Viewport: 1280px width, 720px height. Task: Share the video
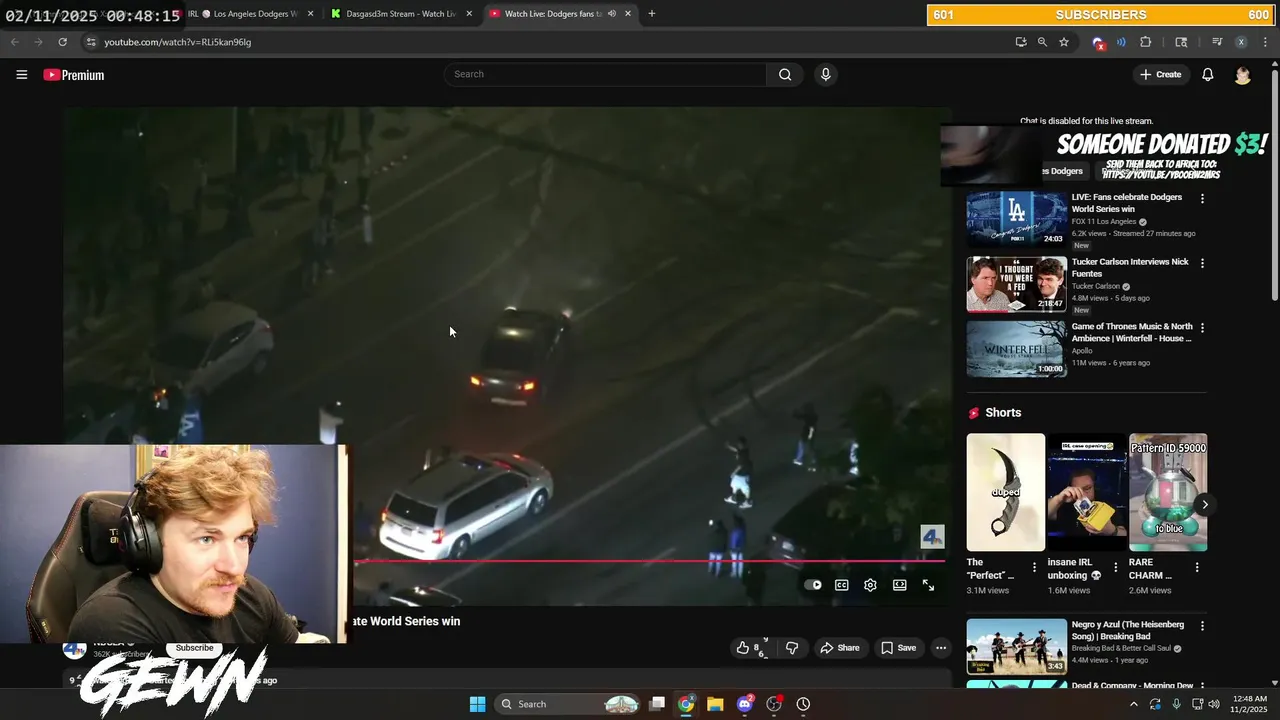click(x=840, y=648)
